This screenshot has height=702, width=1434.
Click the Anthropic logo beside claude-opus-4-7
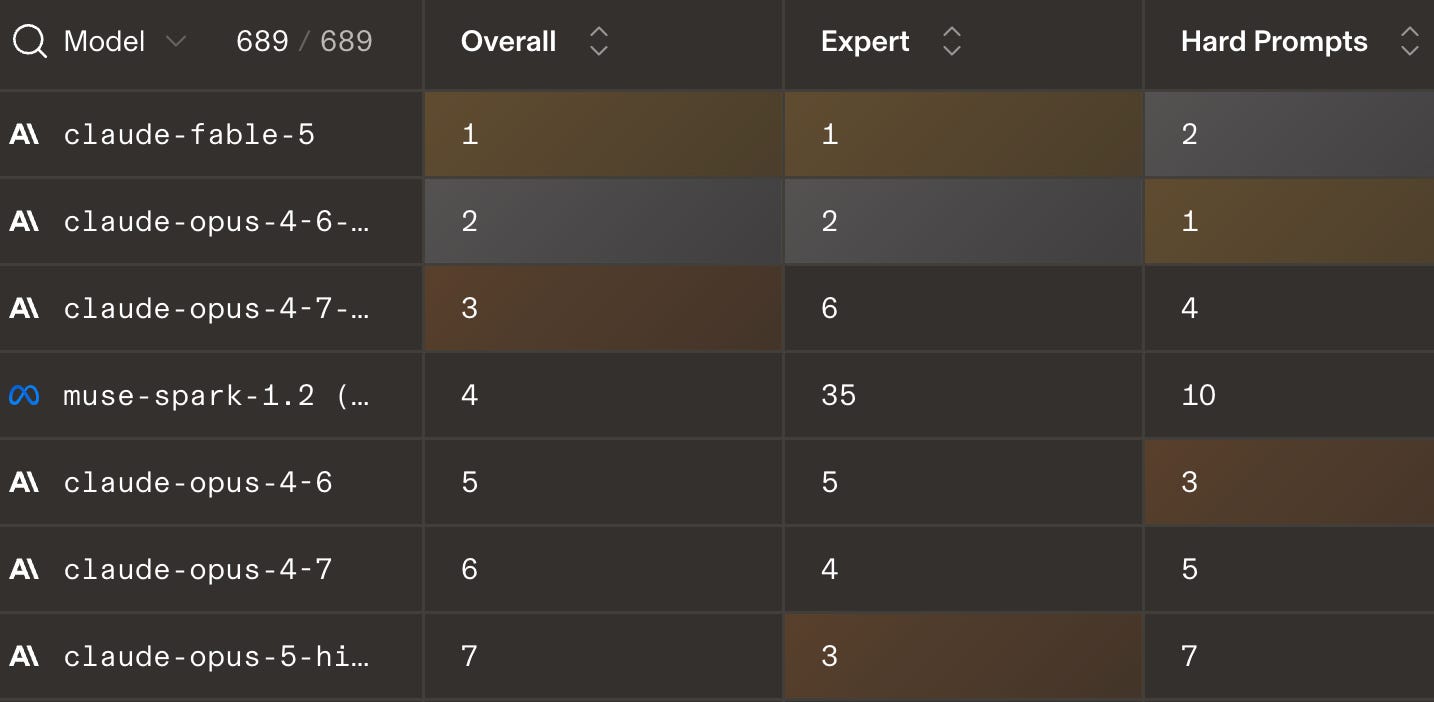point(24,570)
